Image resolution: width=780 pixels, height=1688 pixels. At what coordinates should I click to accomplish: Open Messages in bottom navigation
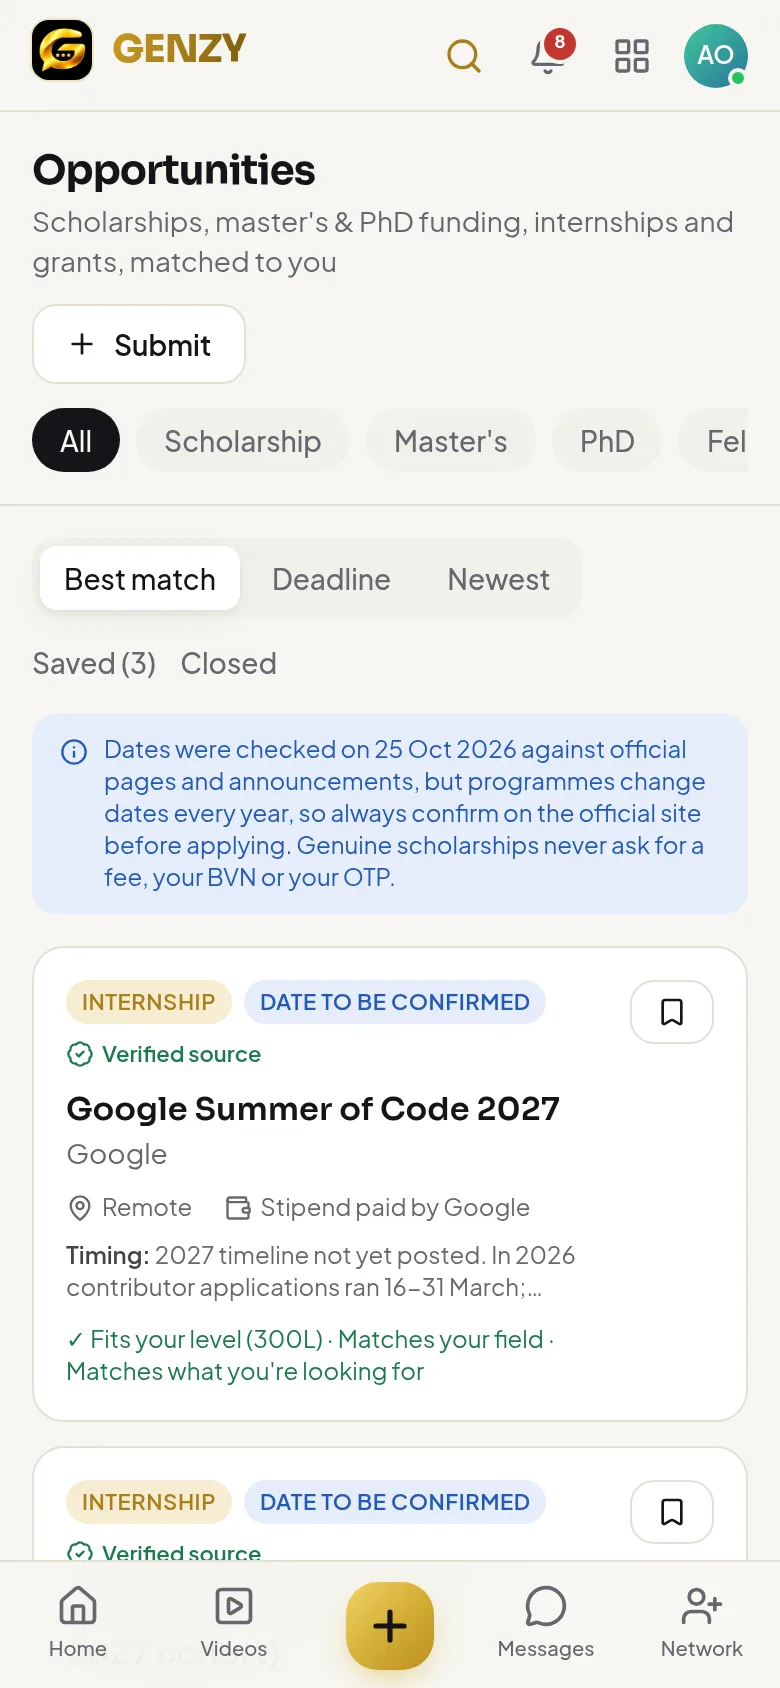click(x=546, y=1623)
